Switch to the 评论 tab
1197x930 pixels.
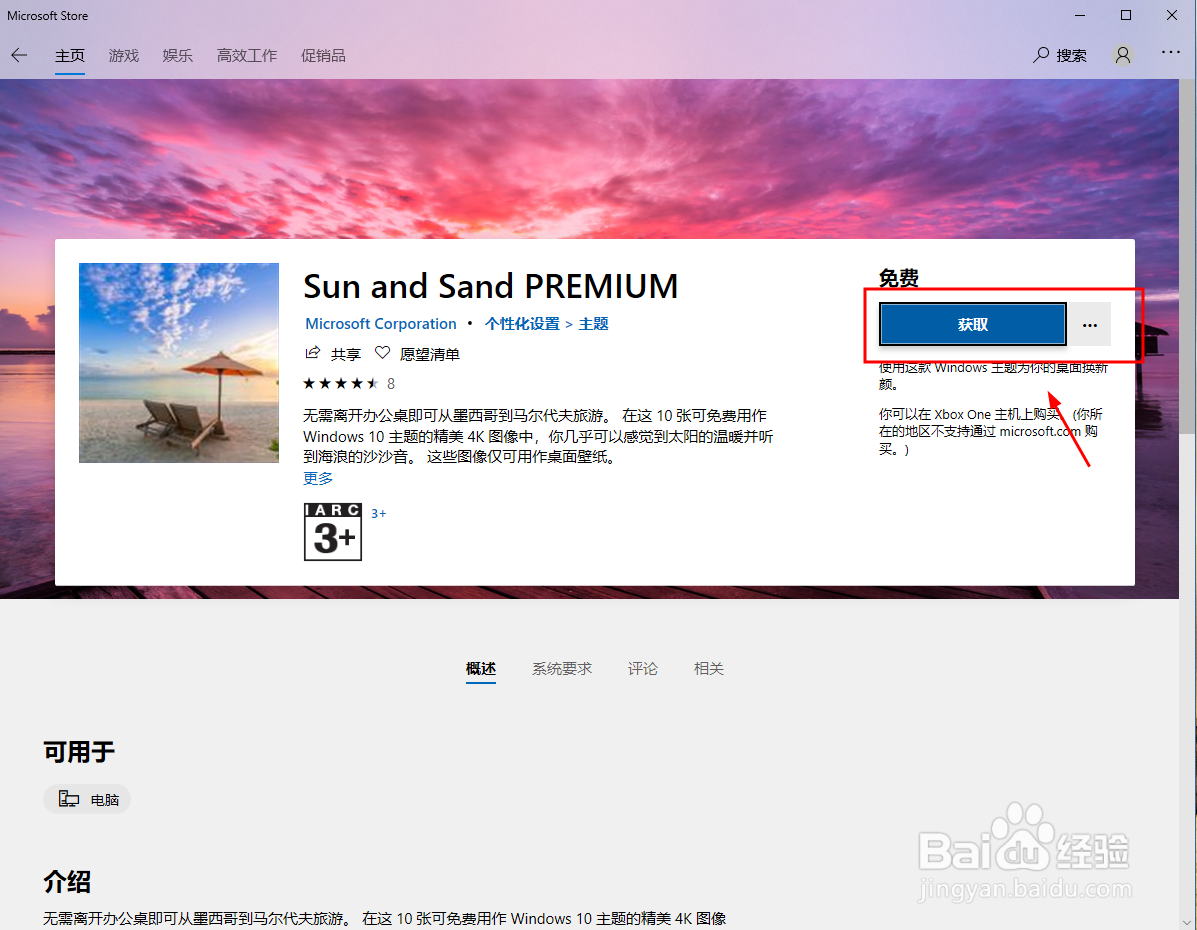click(643, 668)
